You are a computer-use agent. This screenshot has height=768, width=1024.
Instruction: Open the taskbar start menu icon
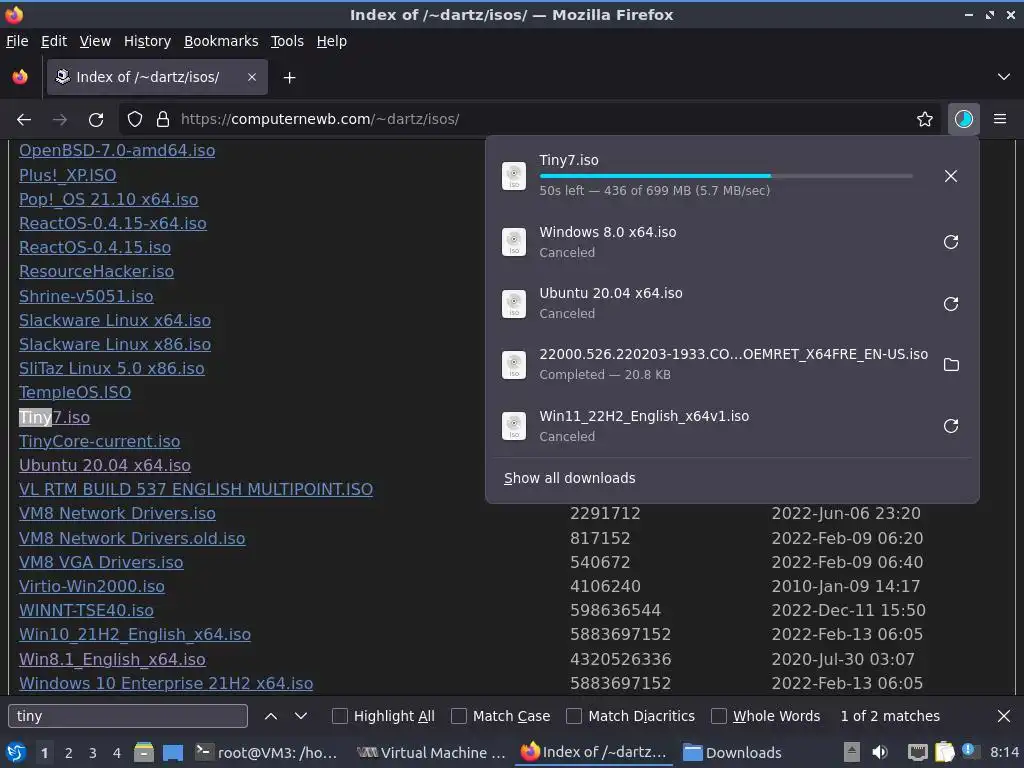coord(16,753)
